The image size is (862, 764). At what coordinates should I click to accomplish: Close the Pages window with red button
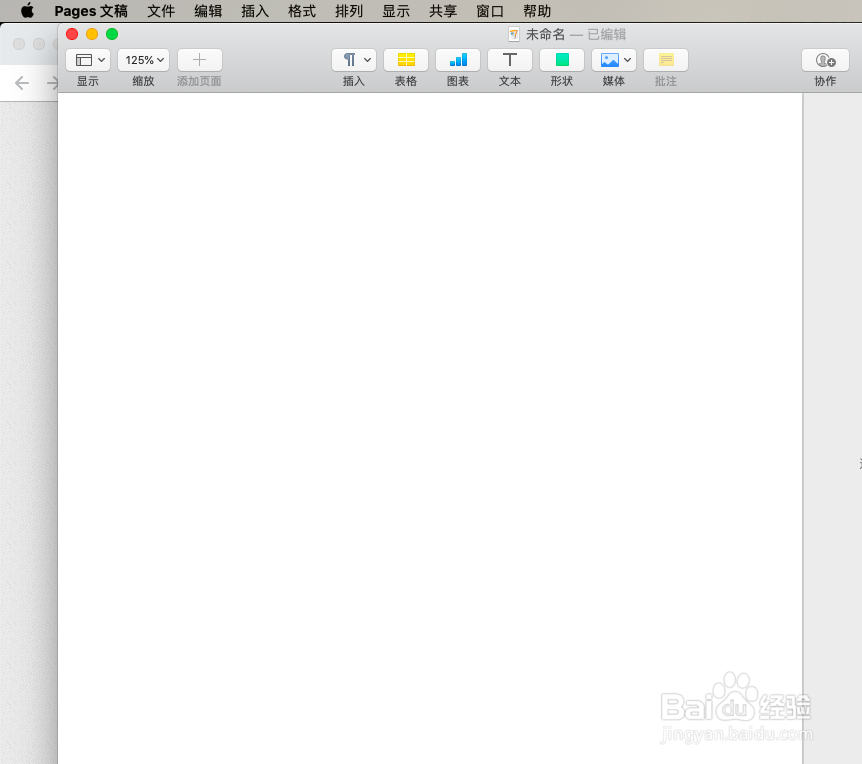(x=72, y=34)
